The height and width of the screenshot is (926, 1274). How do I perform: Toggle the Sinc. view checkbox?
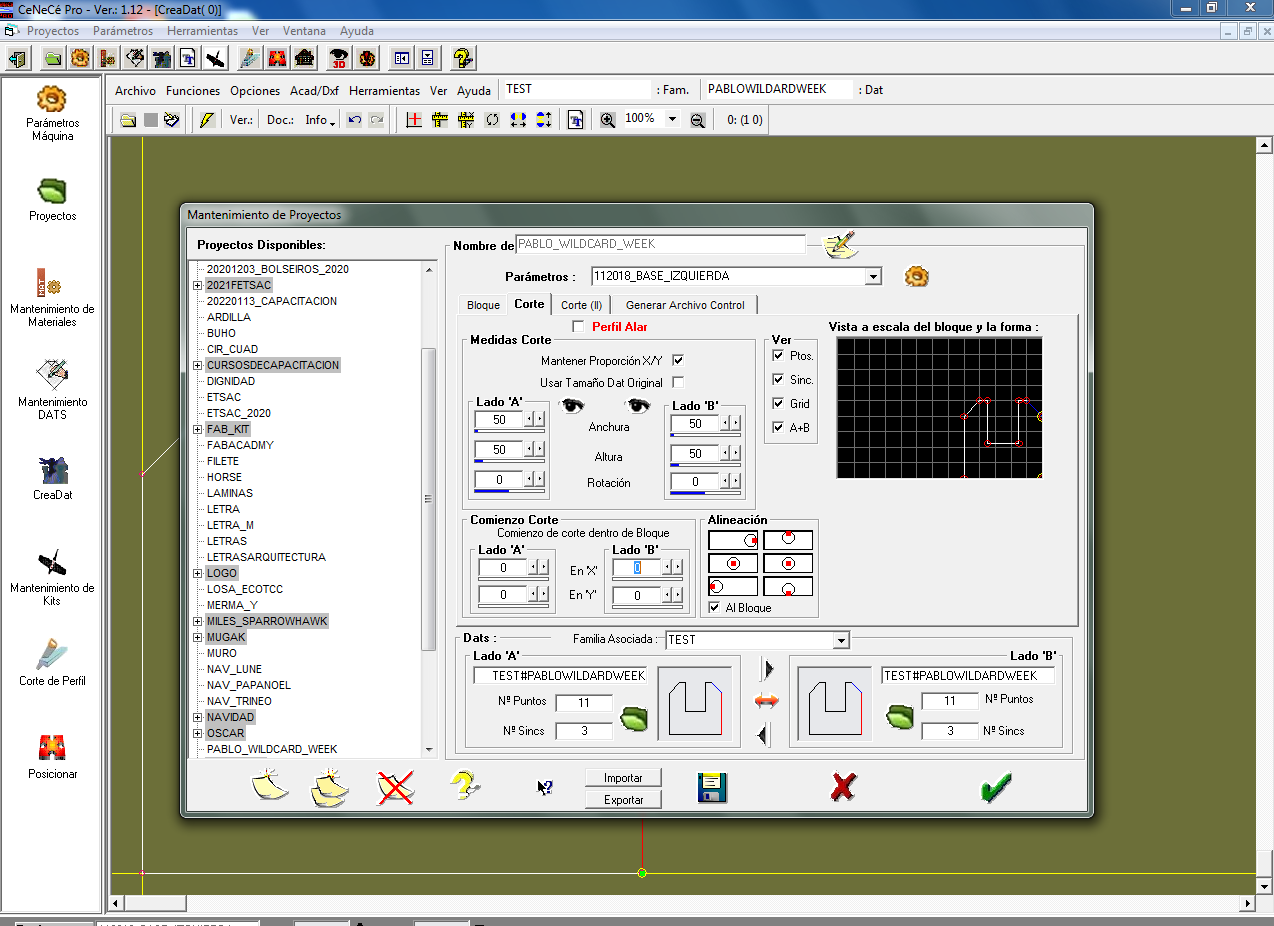pyautogui.click(x=778, y=379)
